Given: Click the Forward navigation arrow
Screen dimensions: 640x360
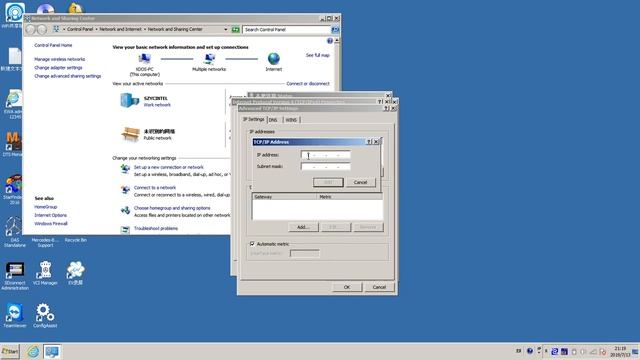Looking at the screenshot, I should pos(42,29).
